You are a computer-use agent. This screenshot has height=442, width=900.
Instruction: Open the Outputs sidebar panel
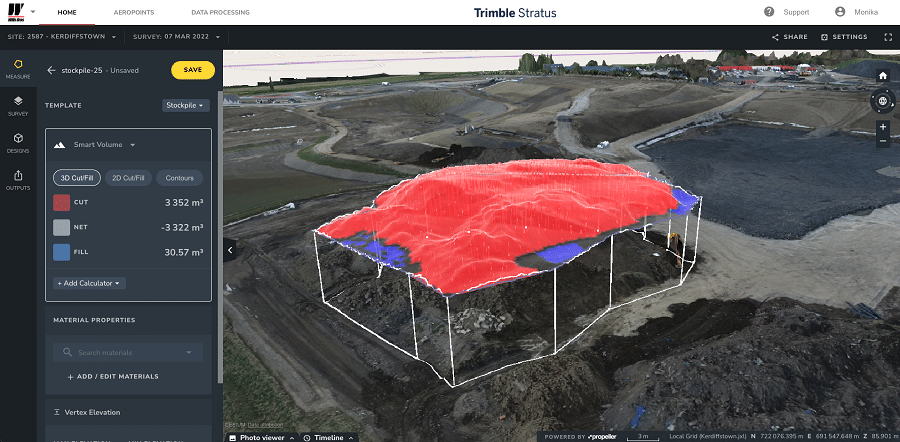[18, 179]
